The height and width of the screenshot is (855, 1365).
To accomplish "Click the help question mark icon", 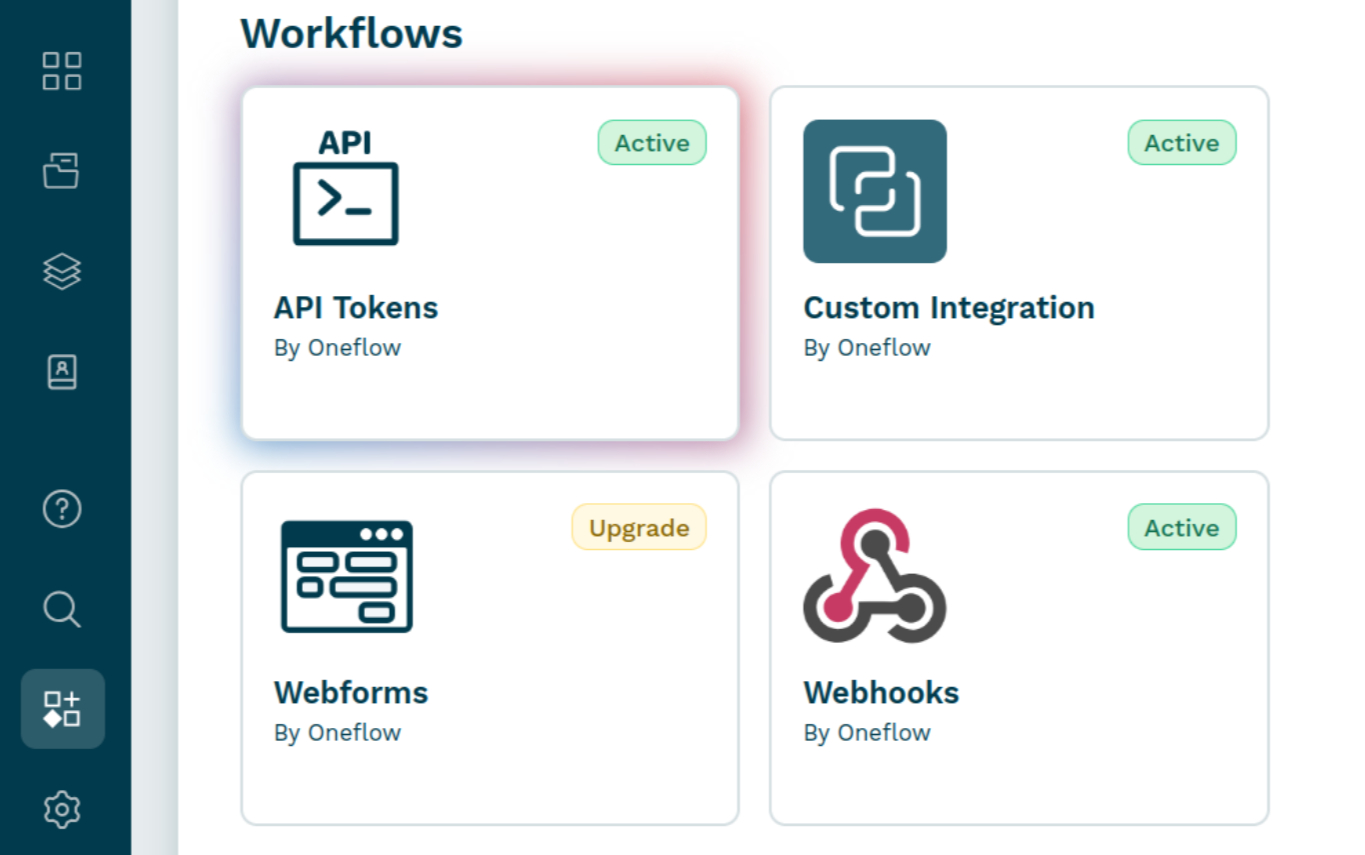I will coord(62,509).
